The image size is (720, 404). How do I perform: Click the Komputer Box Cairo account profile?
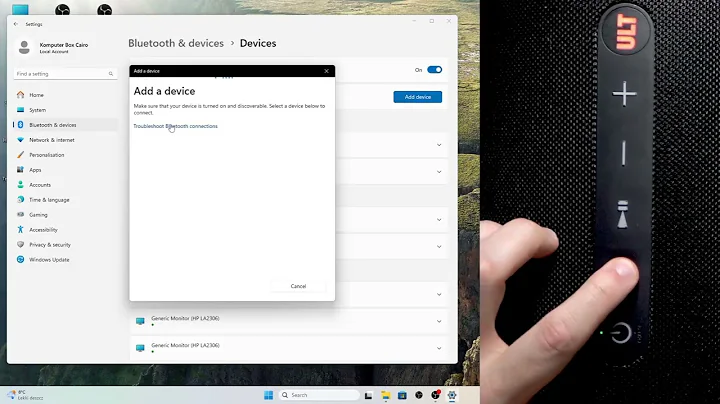point(53,48)
